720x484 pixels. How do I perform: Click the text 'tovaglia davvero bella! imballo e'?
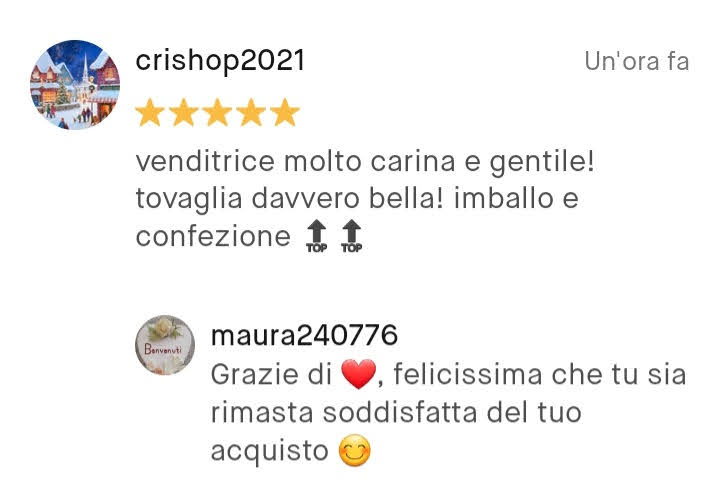click(x=357, y=198)
